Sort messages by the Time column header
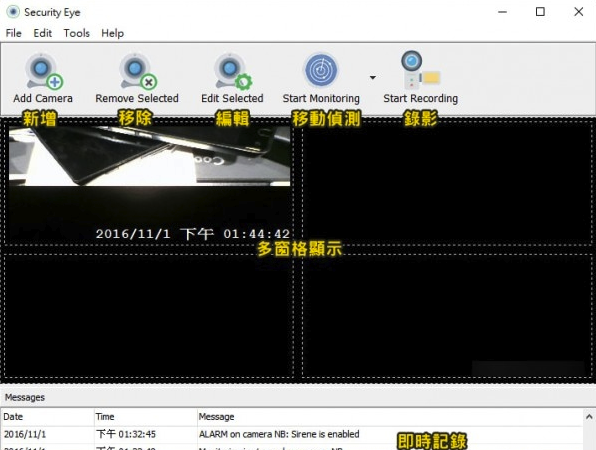 145,417
